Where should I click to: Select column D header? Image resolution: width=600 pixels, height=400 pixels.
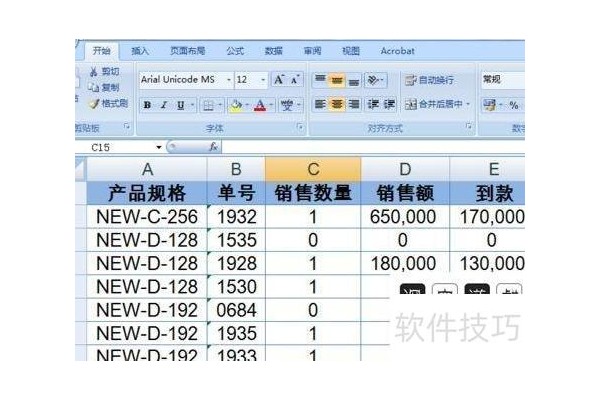pyautogui.click(x=405, y=169)
